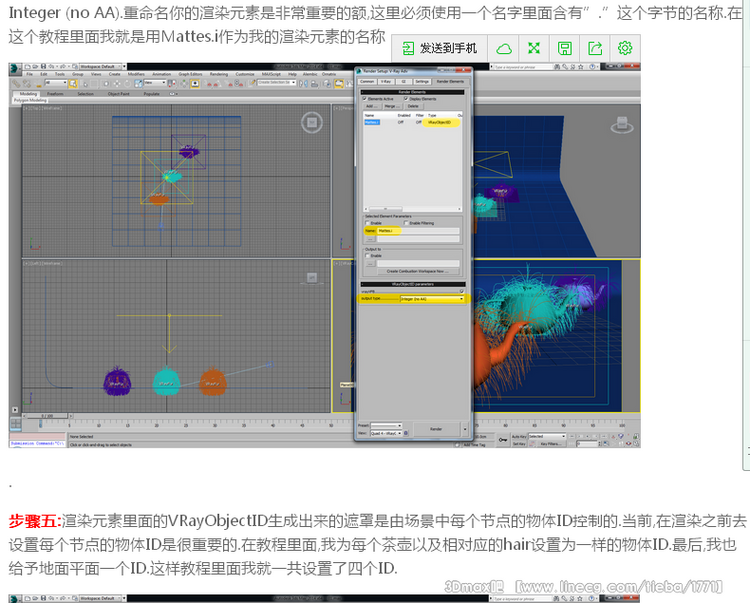
Task: Click the Merge button in Render Elements
Action: (x=391, y=106)
